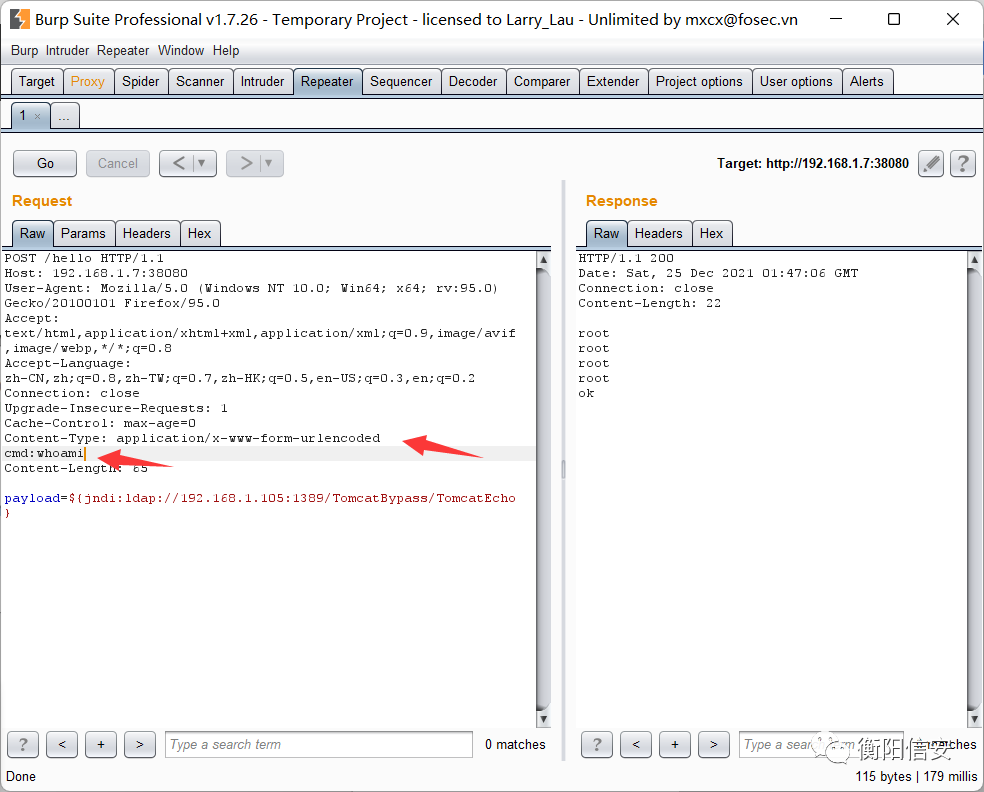Open the Intruder menu in menu bar

point(67,51)
